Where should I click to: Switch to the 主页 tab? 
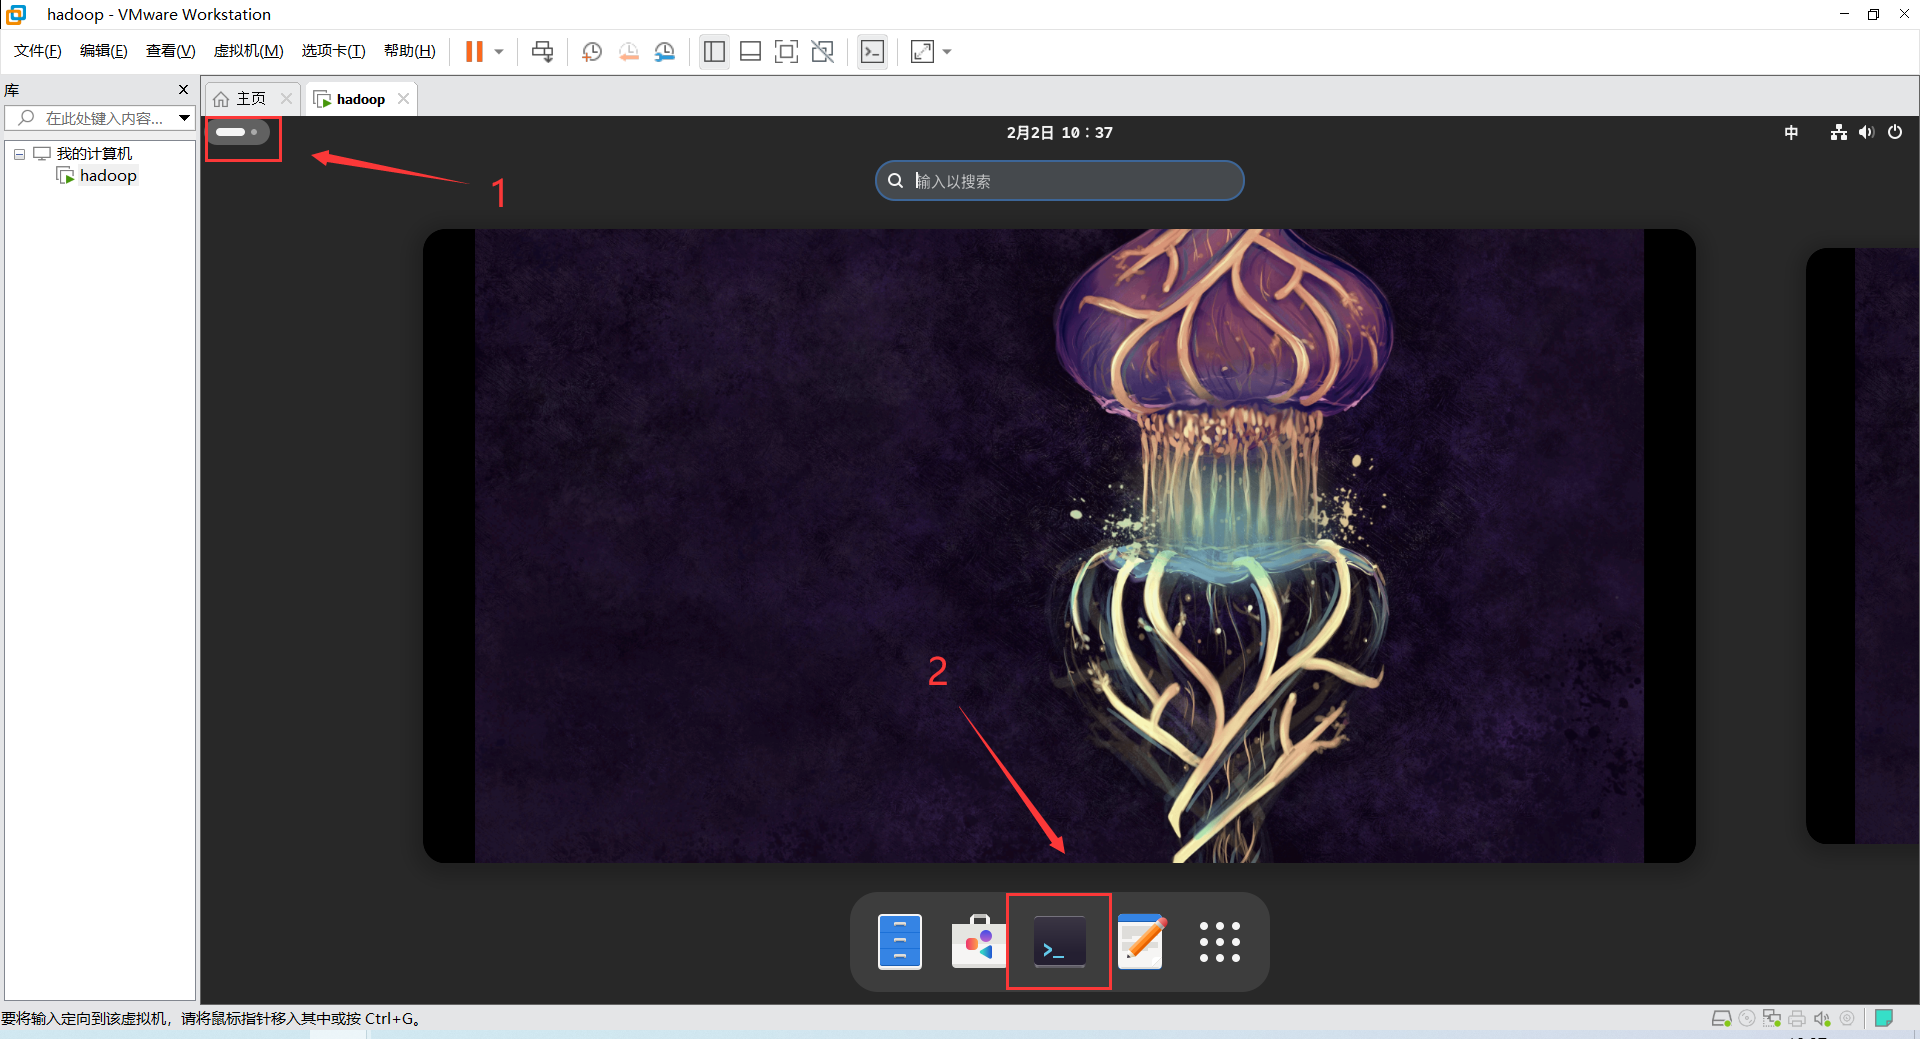[251, 99]
